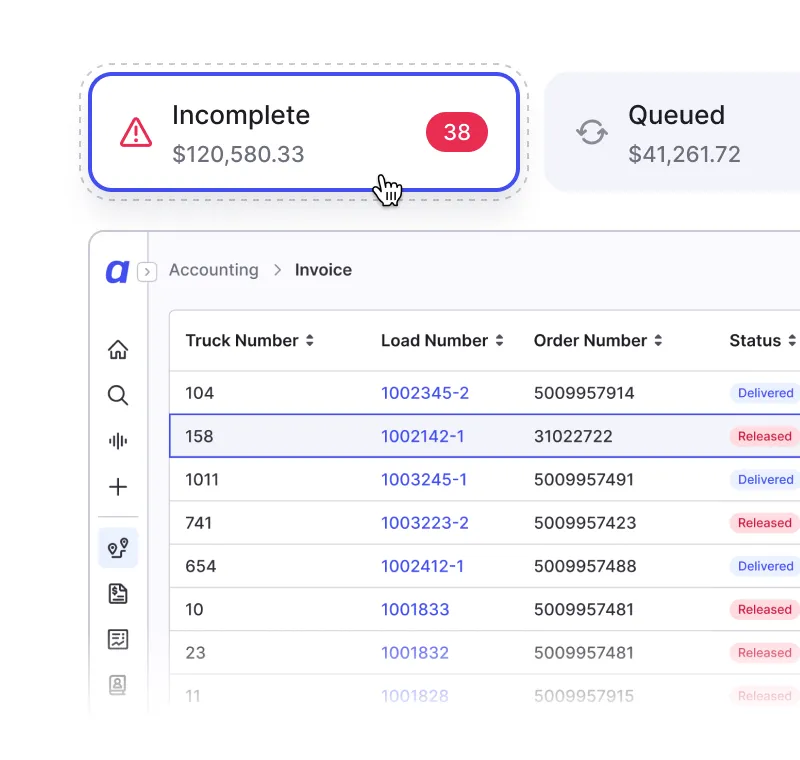The image size is (800, 760).
Task: Select truck number 1011 cell
Action: [202, 479]
